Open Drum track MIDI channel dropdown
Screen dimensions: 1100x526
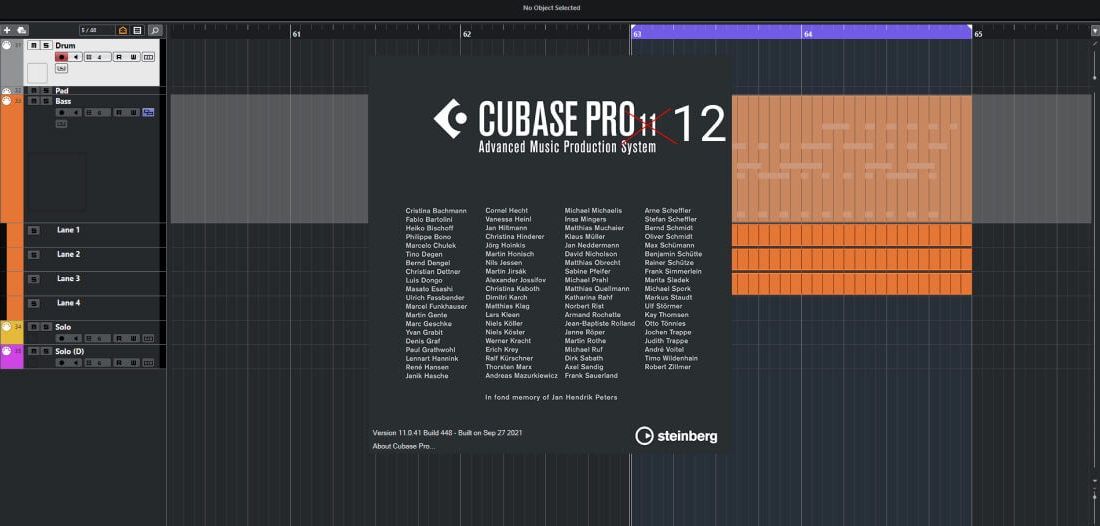[98, 57]
